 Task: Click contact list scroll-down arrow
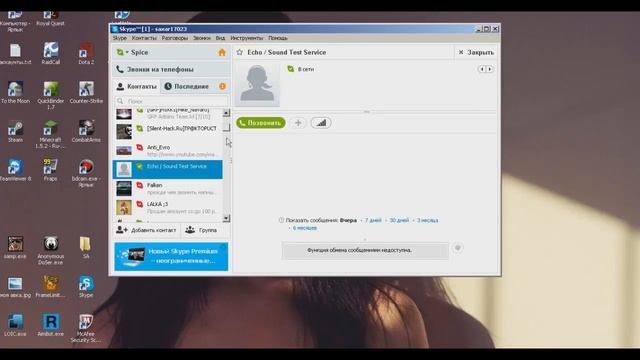coord(227,218)
